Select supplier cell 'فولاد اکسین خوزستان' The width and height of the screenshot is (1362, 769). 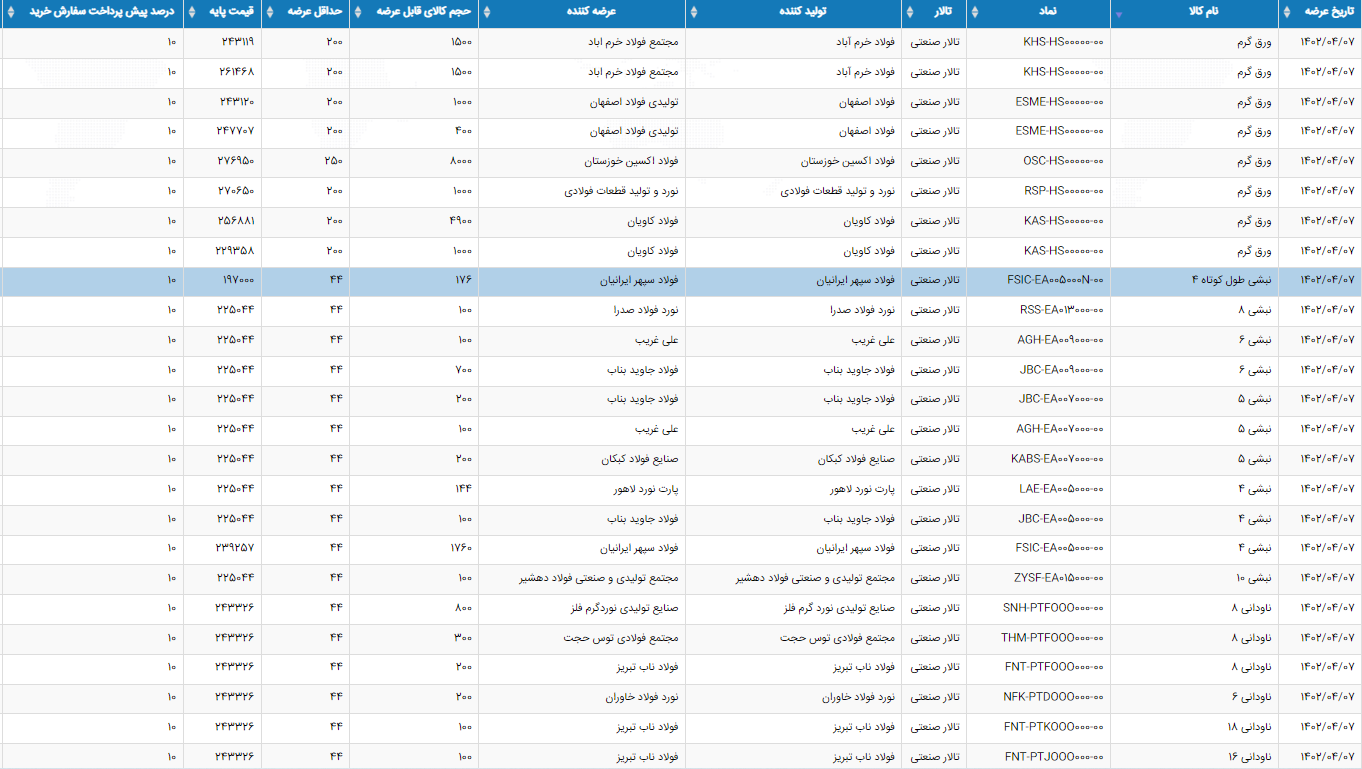632,161
